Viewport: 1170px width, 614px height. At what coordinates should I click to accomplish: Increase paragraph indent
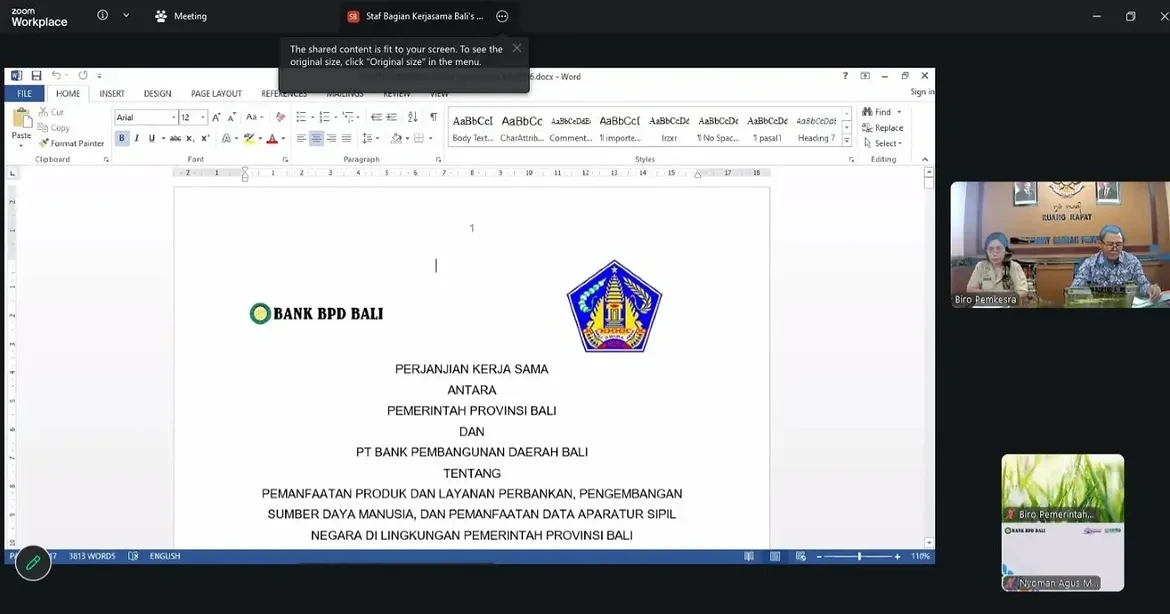pyautogui.click(x=392, y=117)
